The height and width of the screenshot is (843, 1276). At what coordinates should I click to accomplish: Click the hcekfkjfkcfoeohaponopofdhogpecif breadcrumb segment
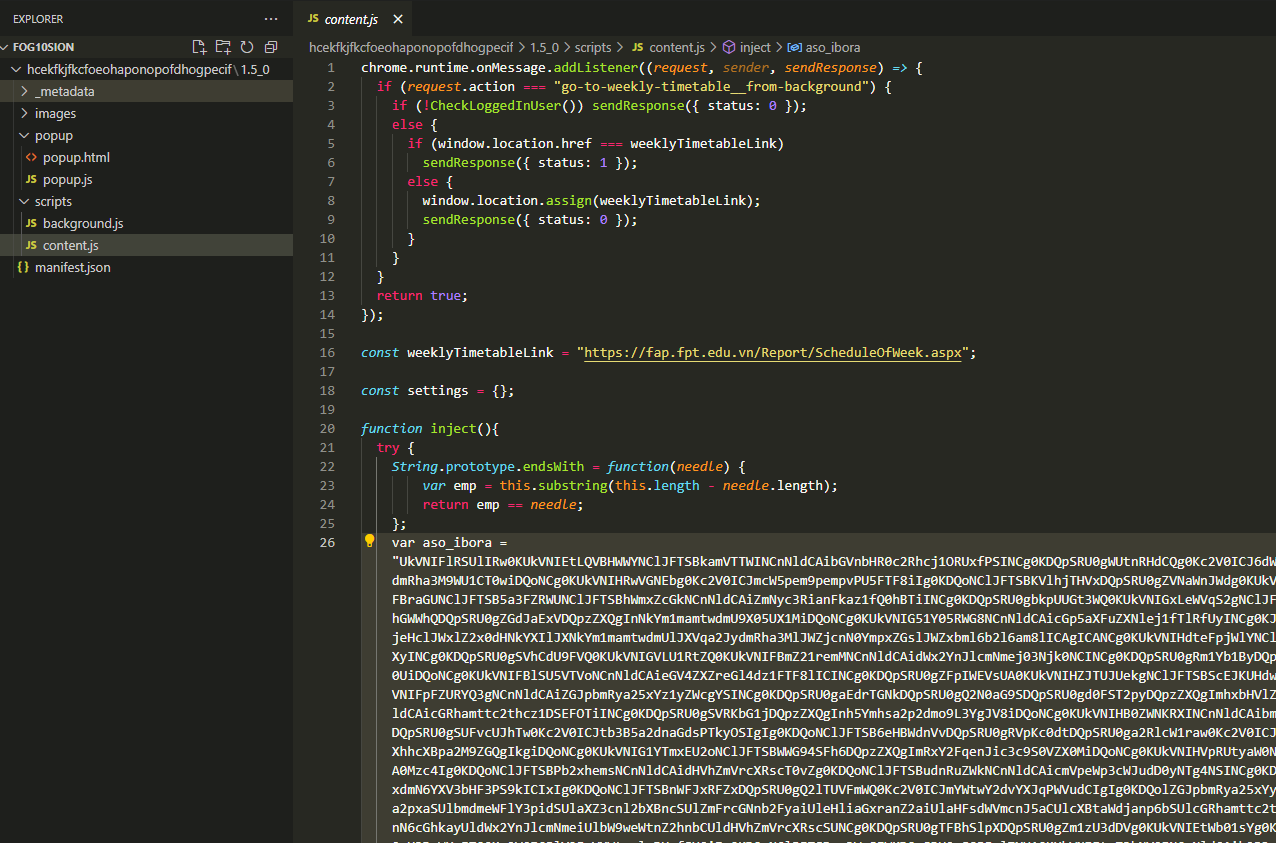click(x=410, y=47)
